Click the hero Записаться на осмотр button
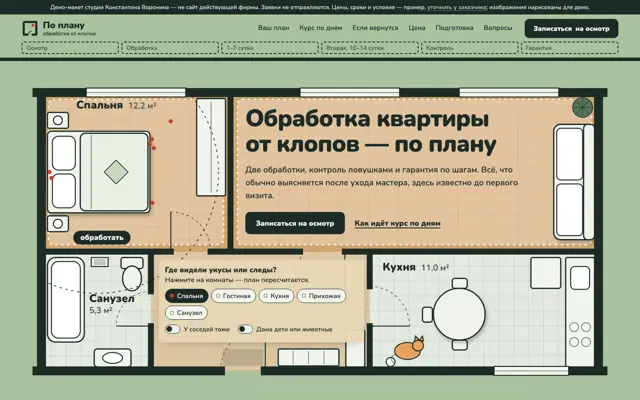Image resolution: width=640 pixels, height=400 pixels. (x=295, y=223)
